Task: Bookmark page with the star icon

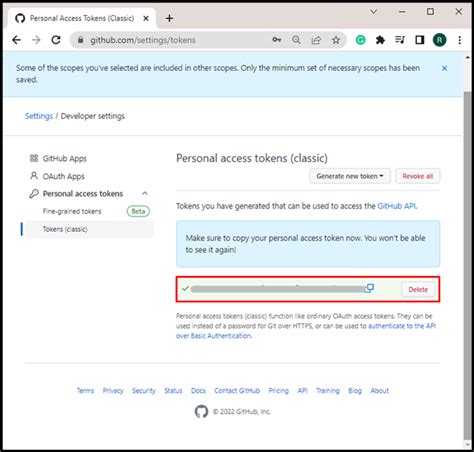Action: coord(336,40)
